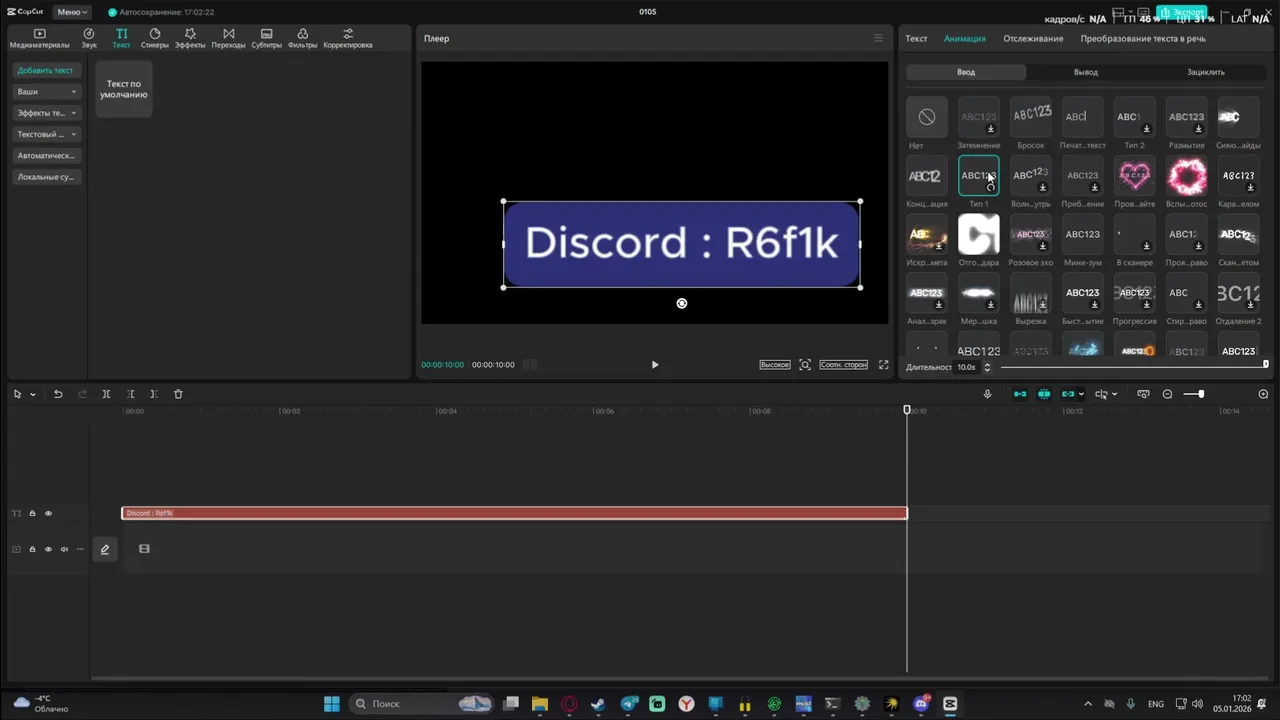The width and height of the screenshot is (1280, 720).
Task: Adjust the timeline zoom slider
Action: [x=1194, y=394]
